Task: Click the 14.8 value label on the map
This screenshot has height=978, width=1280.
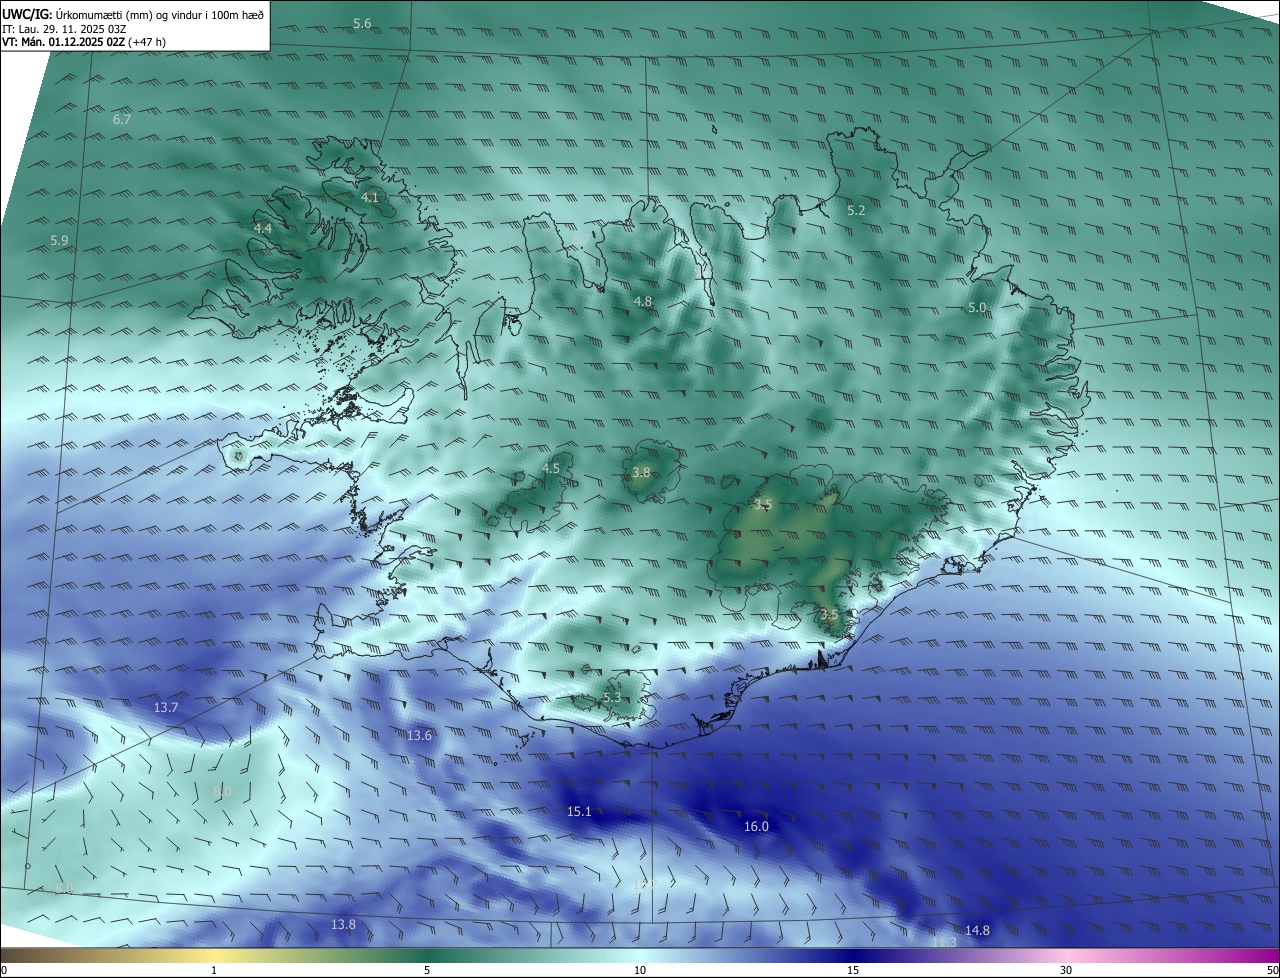Action: 977,931
